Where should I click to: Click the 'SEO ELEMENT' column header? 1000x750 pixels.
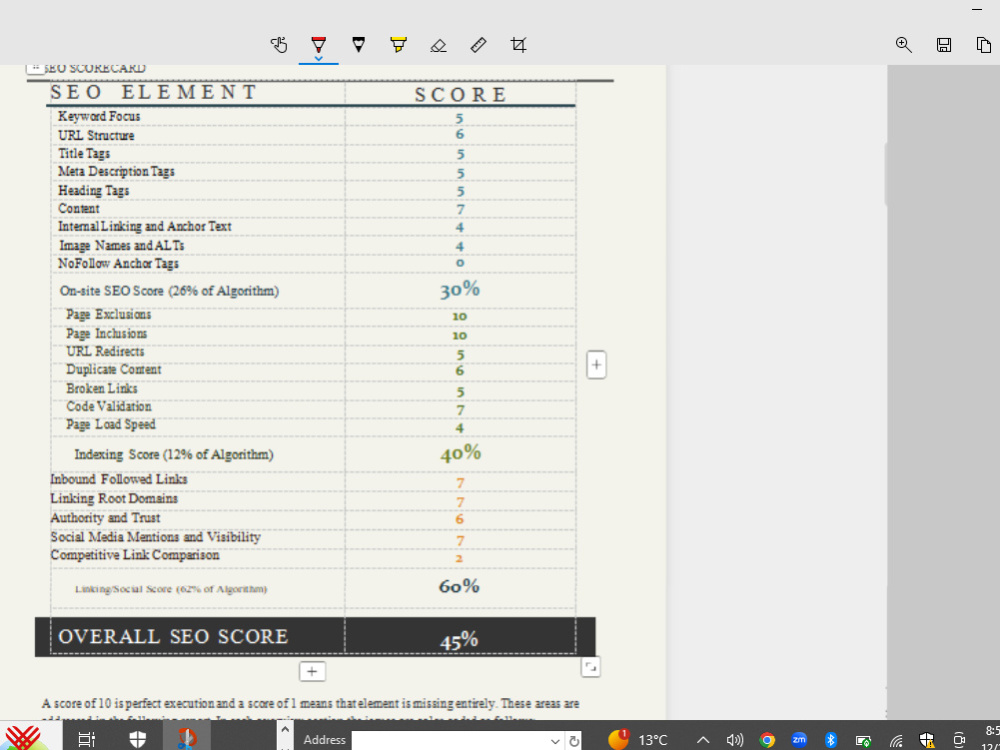point(154,92)
